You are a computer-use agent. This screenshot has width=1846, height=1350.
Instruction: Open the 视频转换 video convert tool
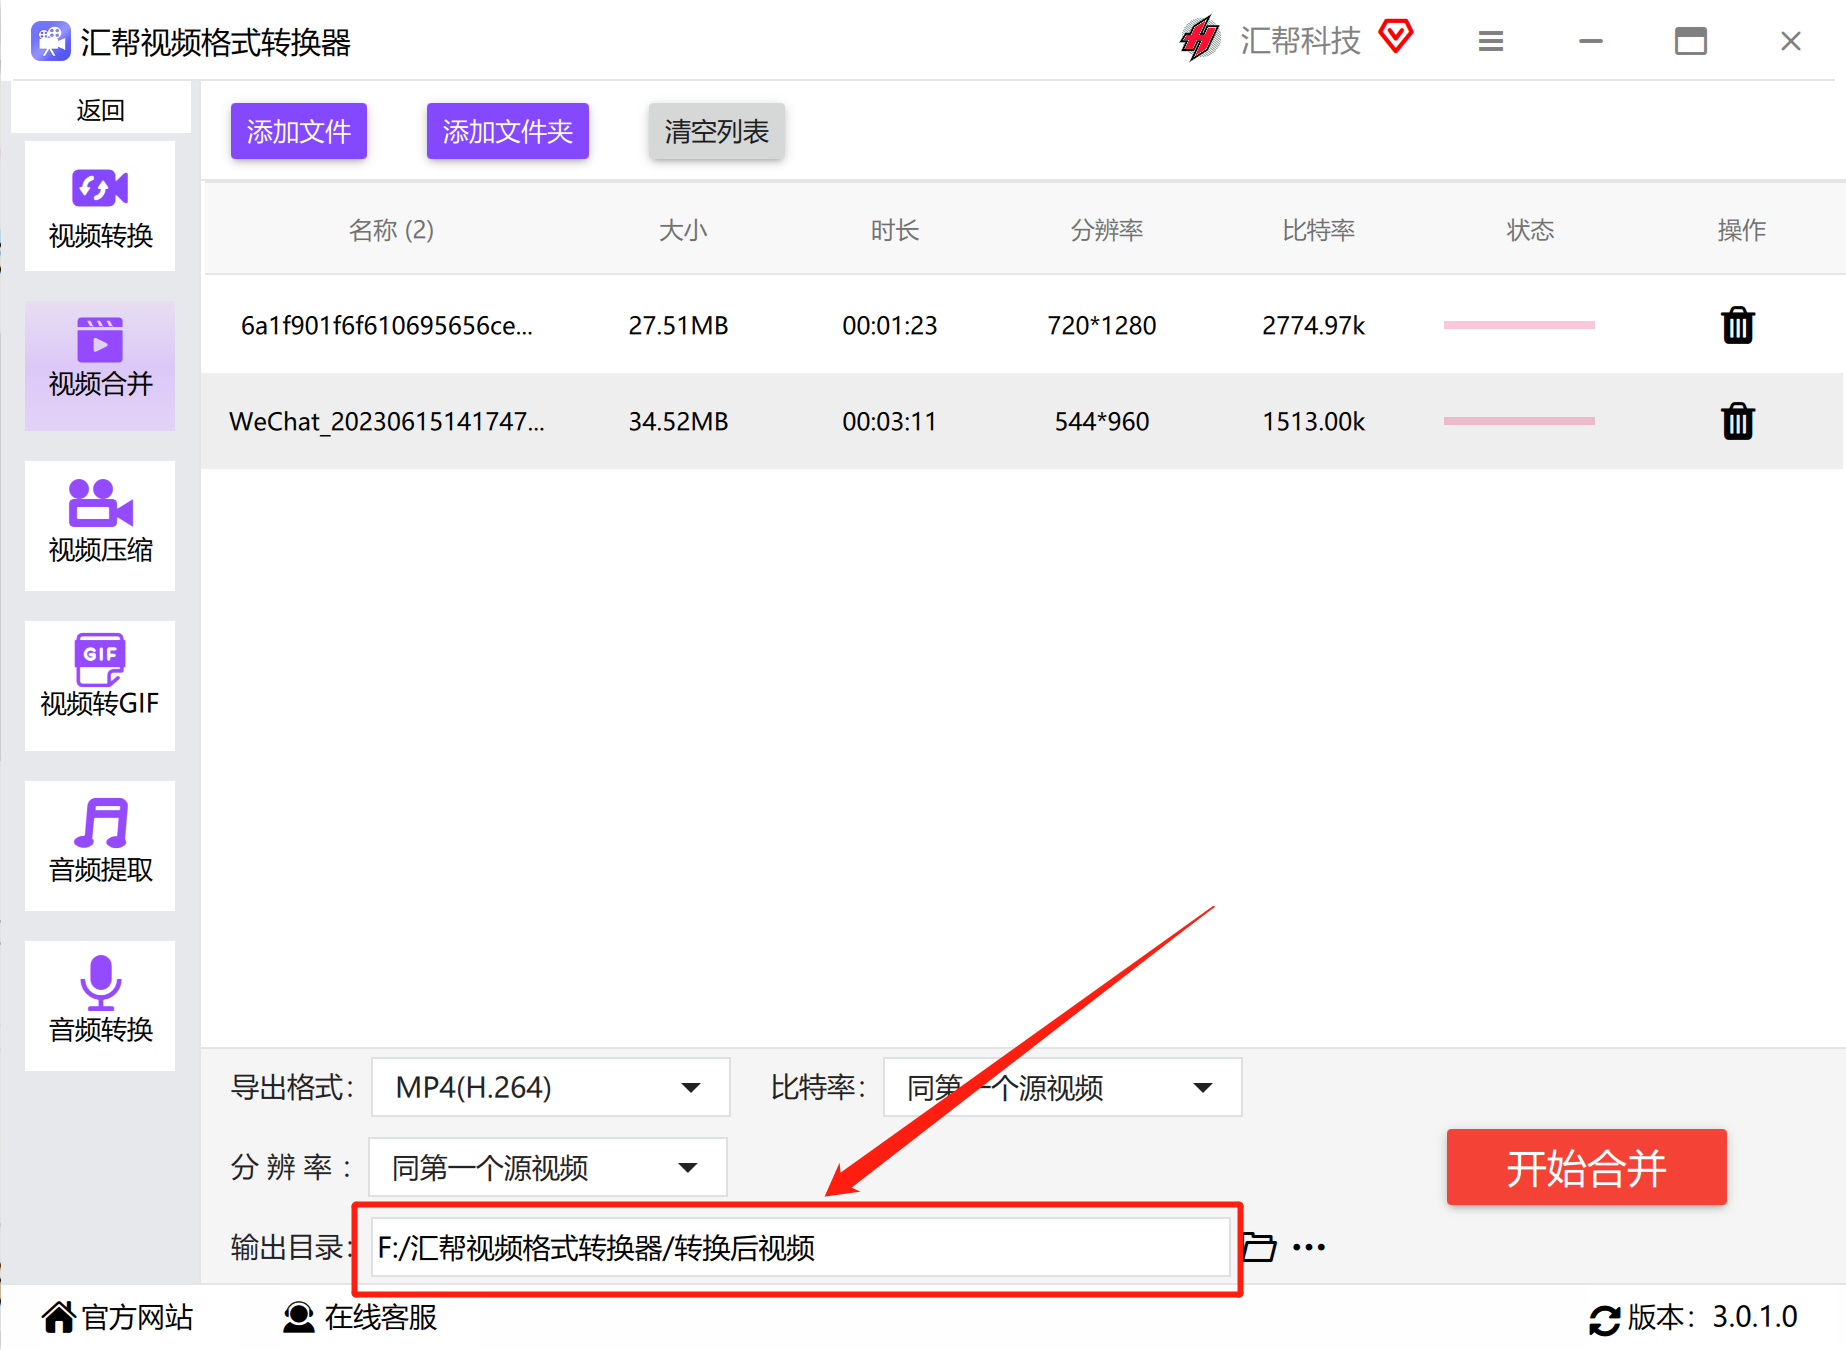tap(100, 207)
